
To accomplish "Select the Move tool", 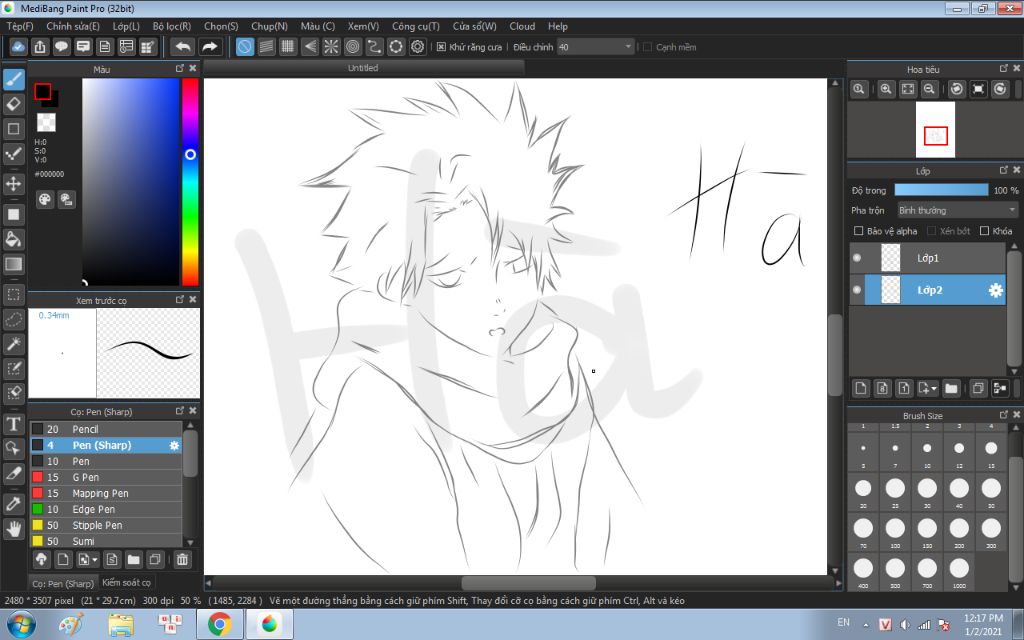I will [14, 184].
